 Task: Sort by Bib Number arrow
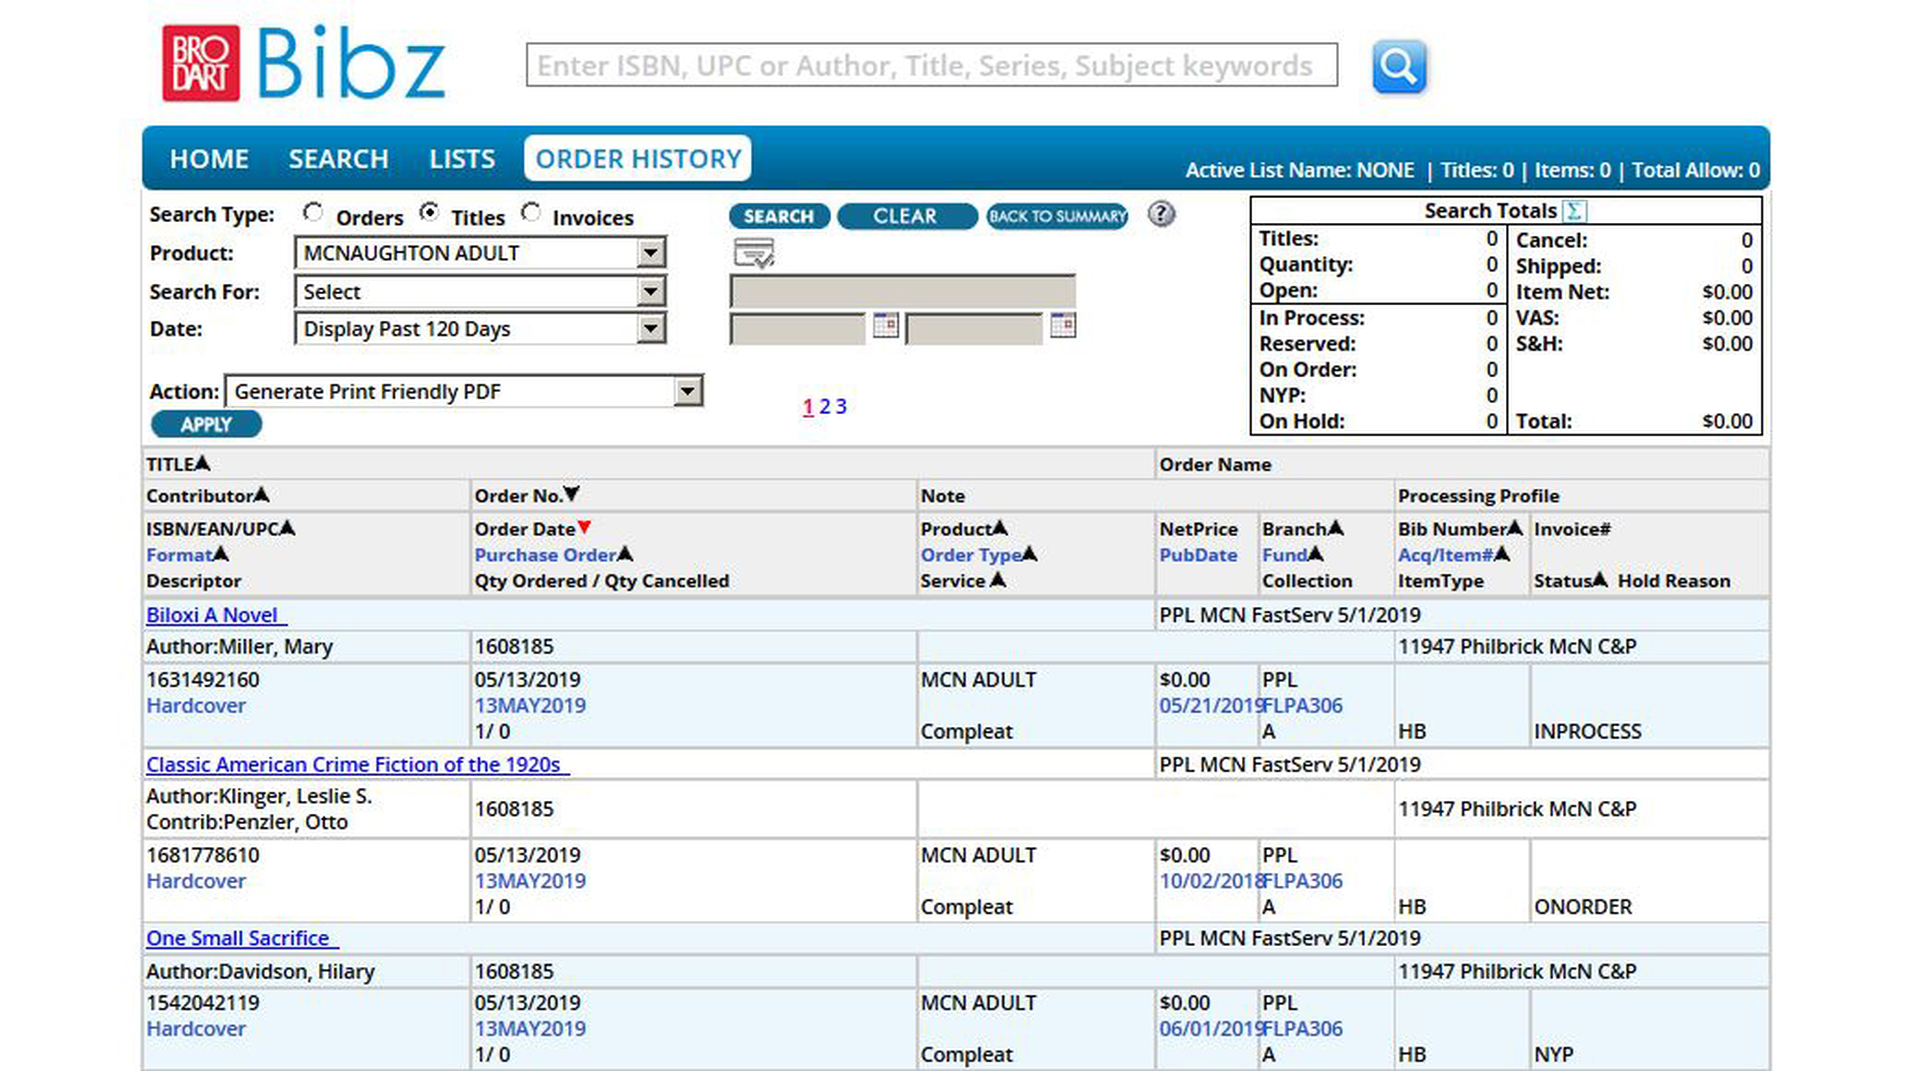pyautogui.click(x=1515, y=527)
